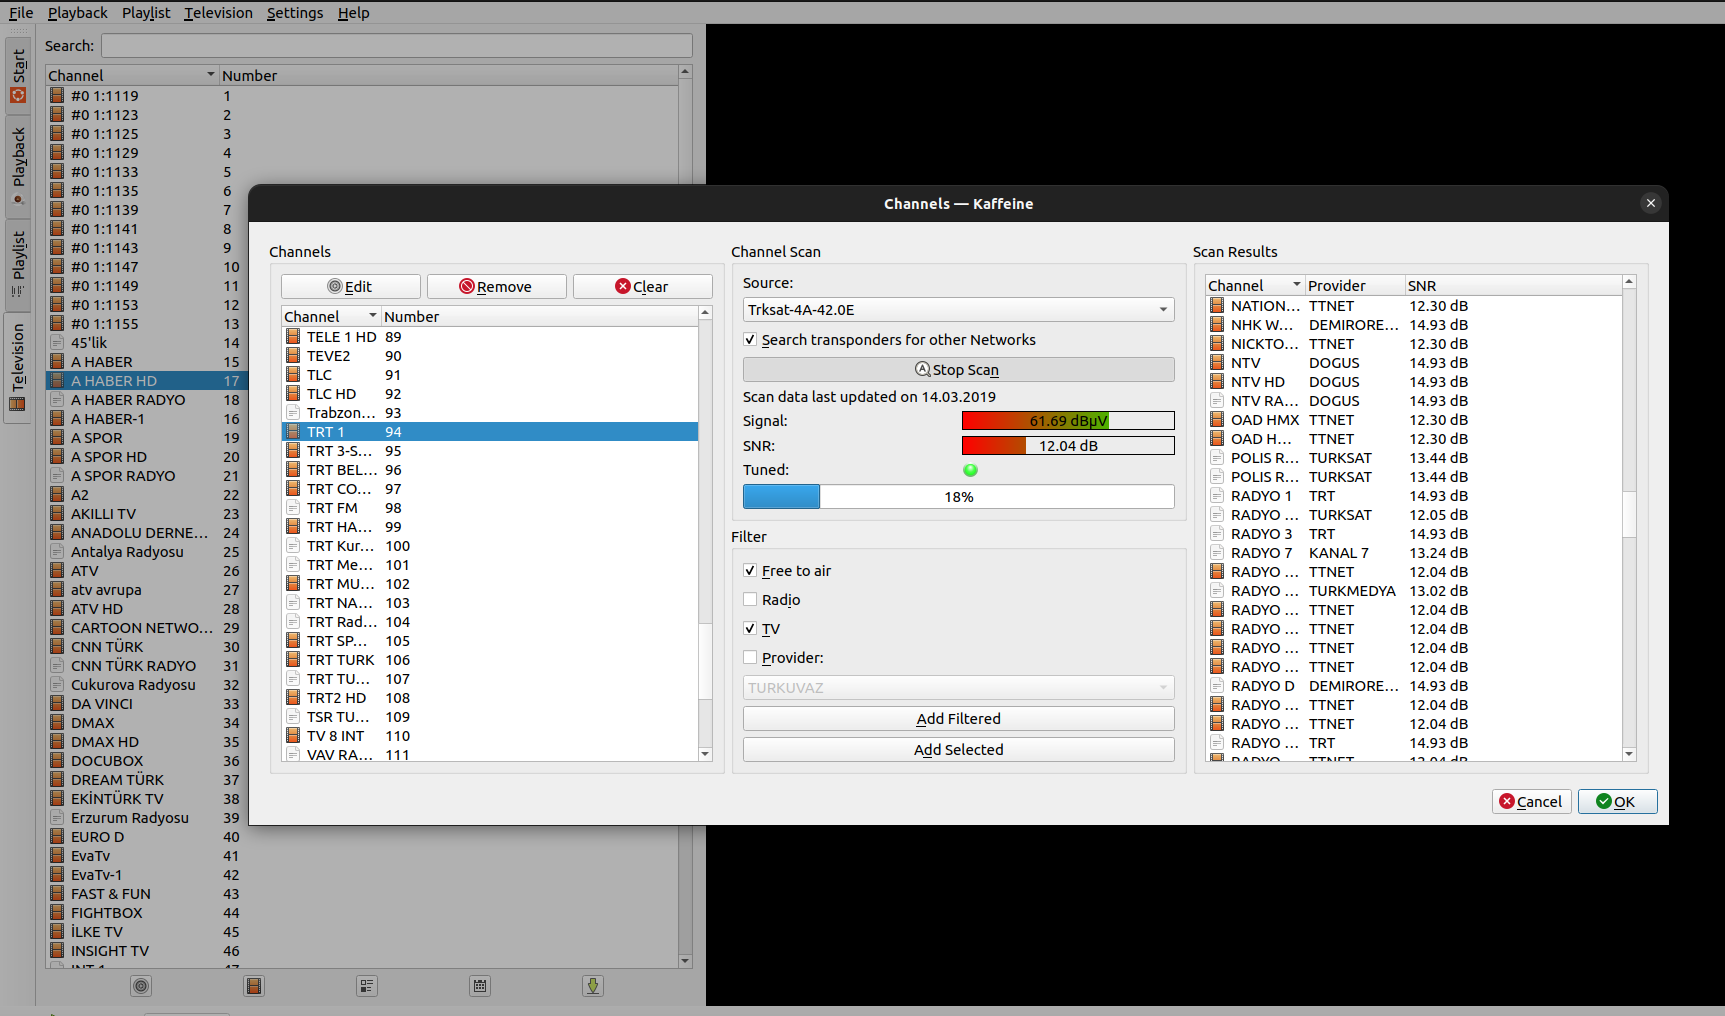Click the 18% scan progress bar
The image size is (1725, 1016).
(x=958, y=497)
